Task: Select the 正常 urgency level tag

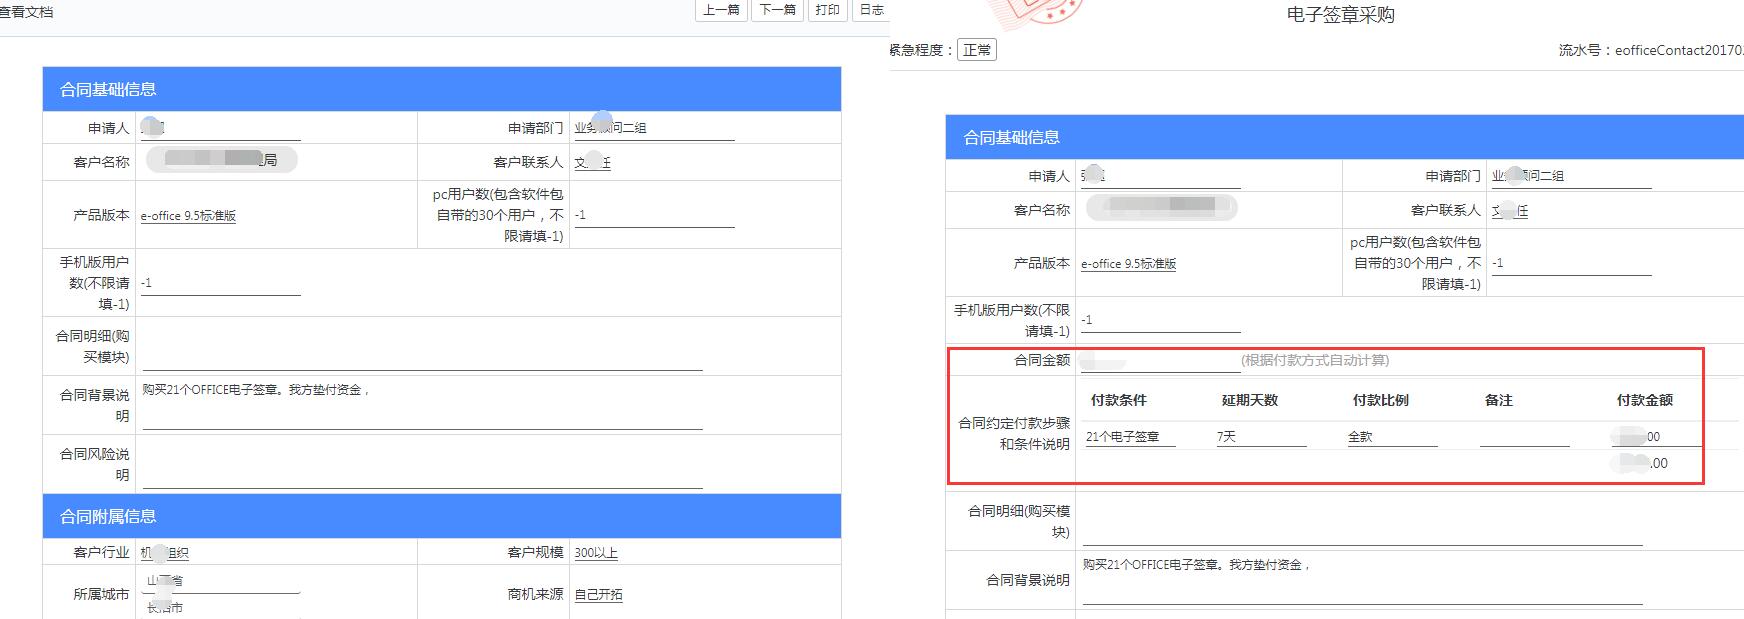Action: coord(976,50)
